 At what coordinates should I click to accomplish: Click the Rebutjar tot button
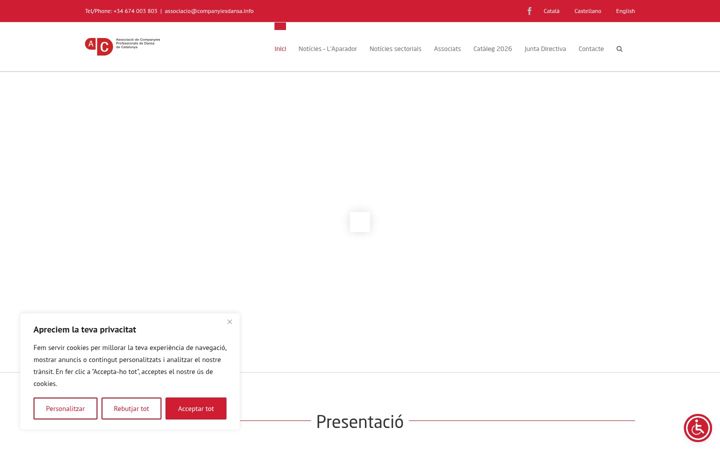[x=131, y=408]
